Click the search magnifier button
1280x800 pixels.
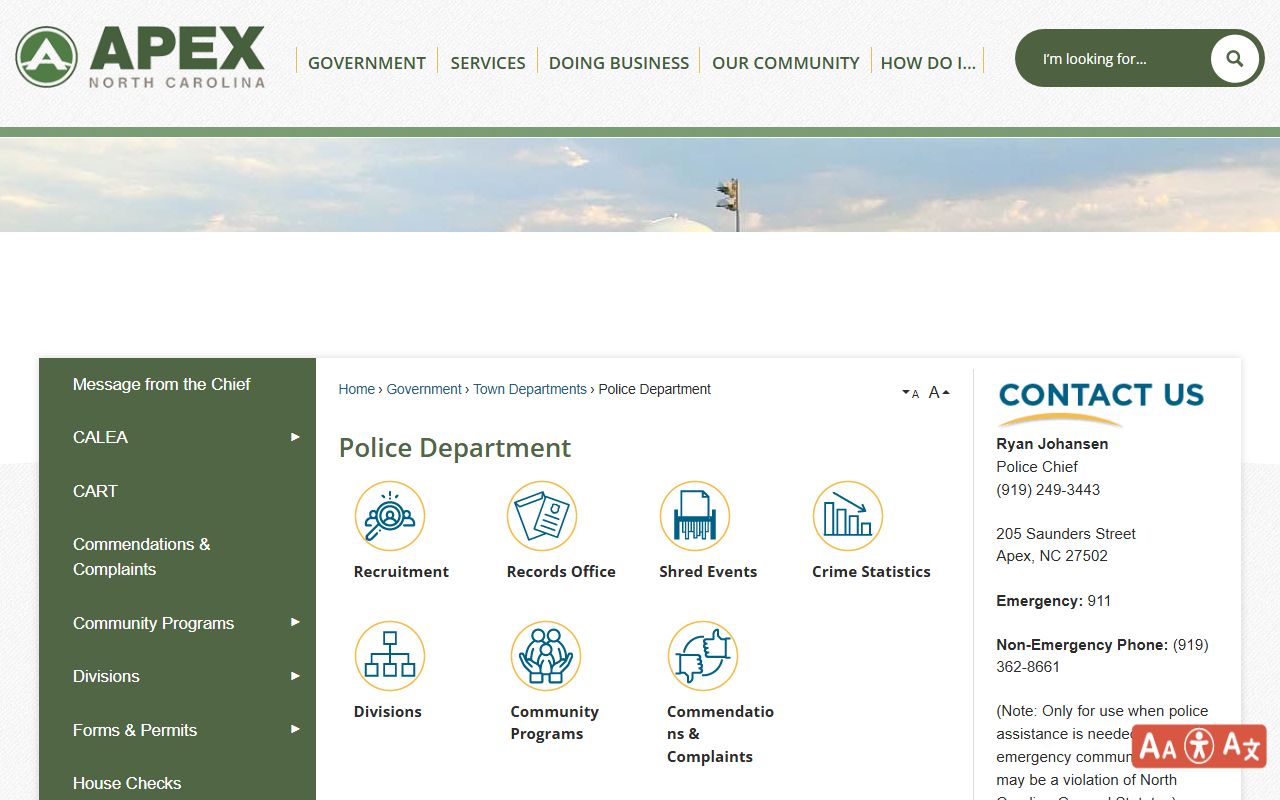tap(1234, 58)
